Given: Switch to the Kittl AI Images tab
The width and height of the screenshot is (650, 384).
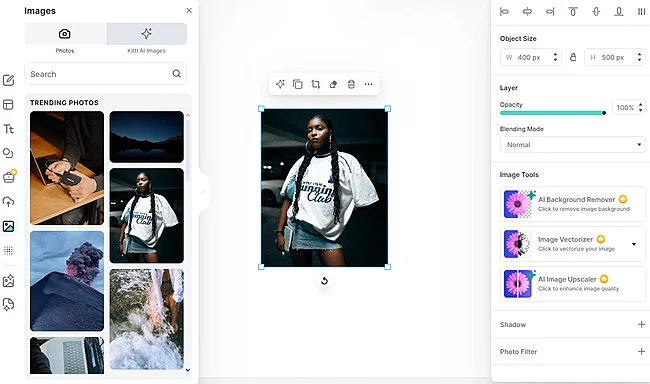Looking at the screenshot, I should coord(146,38).
